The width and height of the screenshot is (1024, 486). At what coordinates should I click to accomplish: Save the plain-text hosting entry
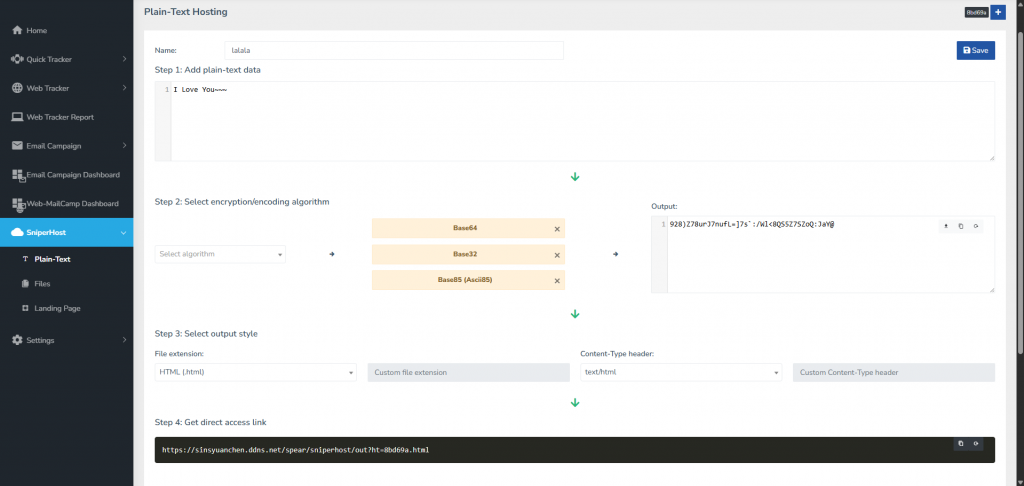pyautogui.click(x=976, y=50)
